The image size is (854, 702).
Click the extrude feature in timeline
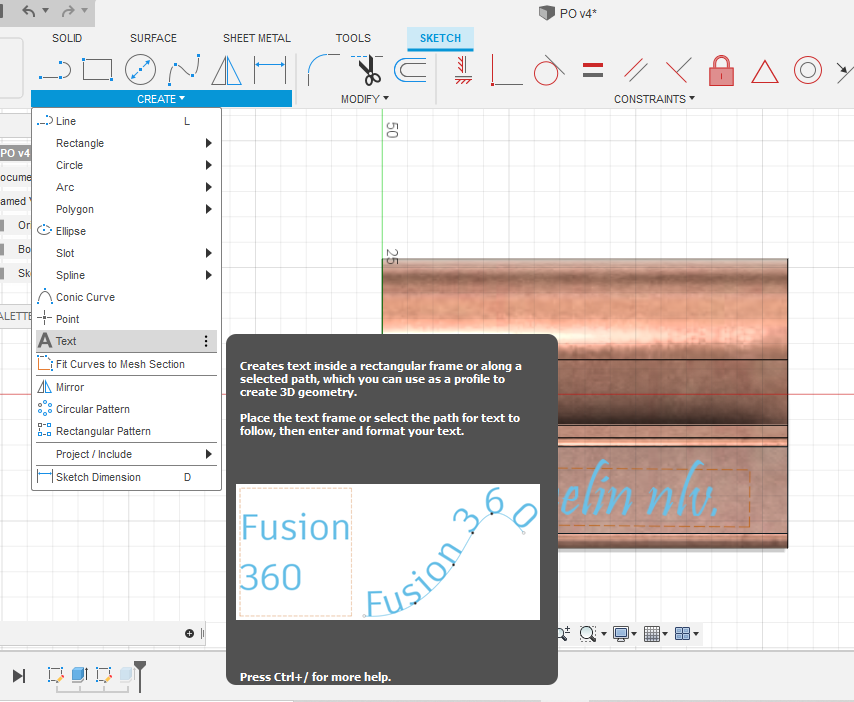[x=80, y=675]
